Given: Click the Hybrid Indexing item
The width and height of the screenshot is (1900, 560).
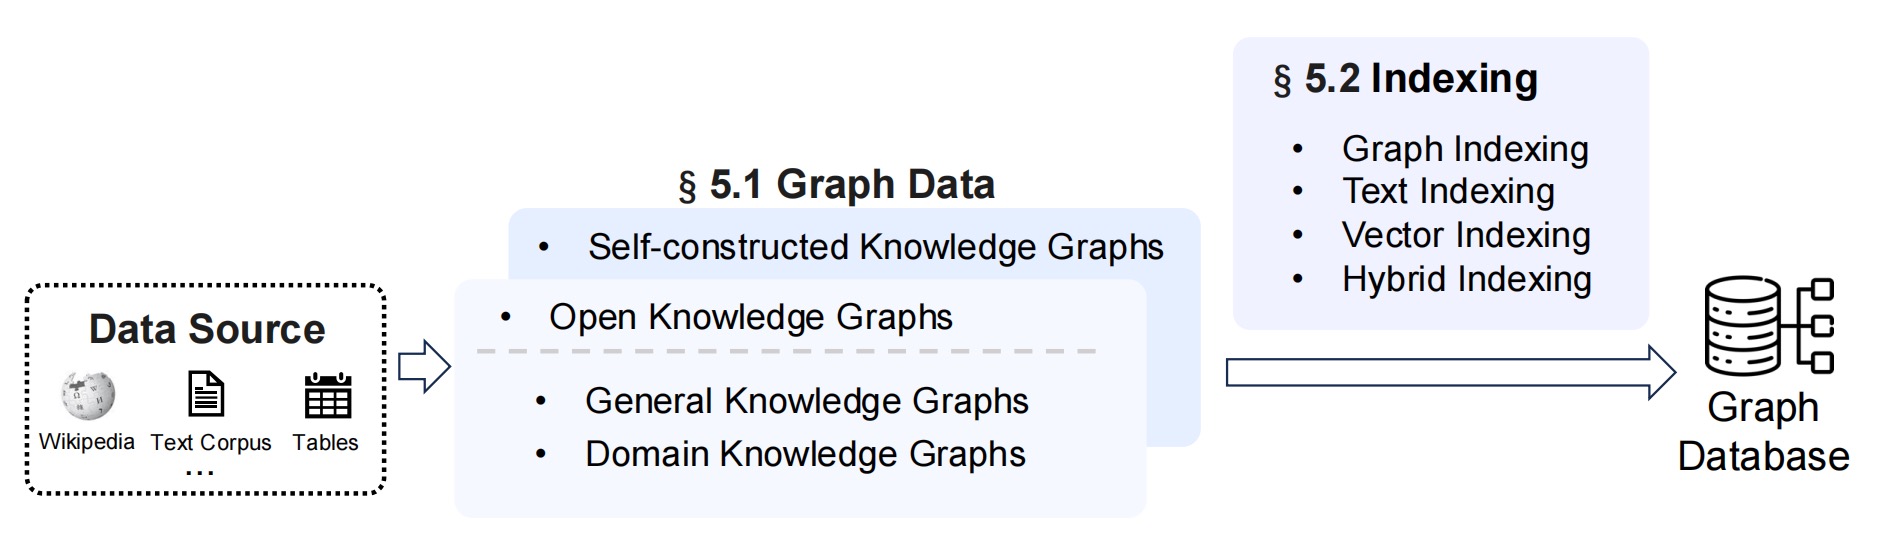Looking at the screenshot, I should pyautogui.click(x=1466, y=279).
